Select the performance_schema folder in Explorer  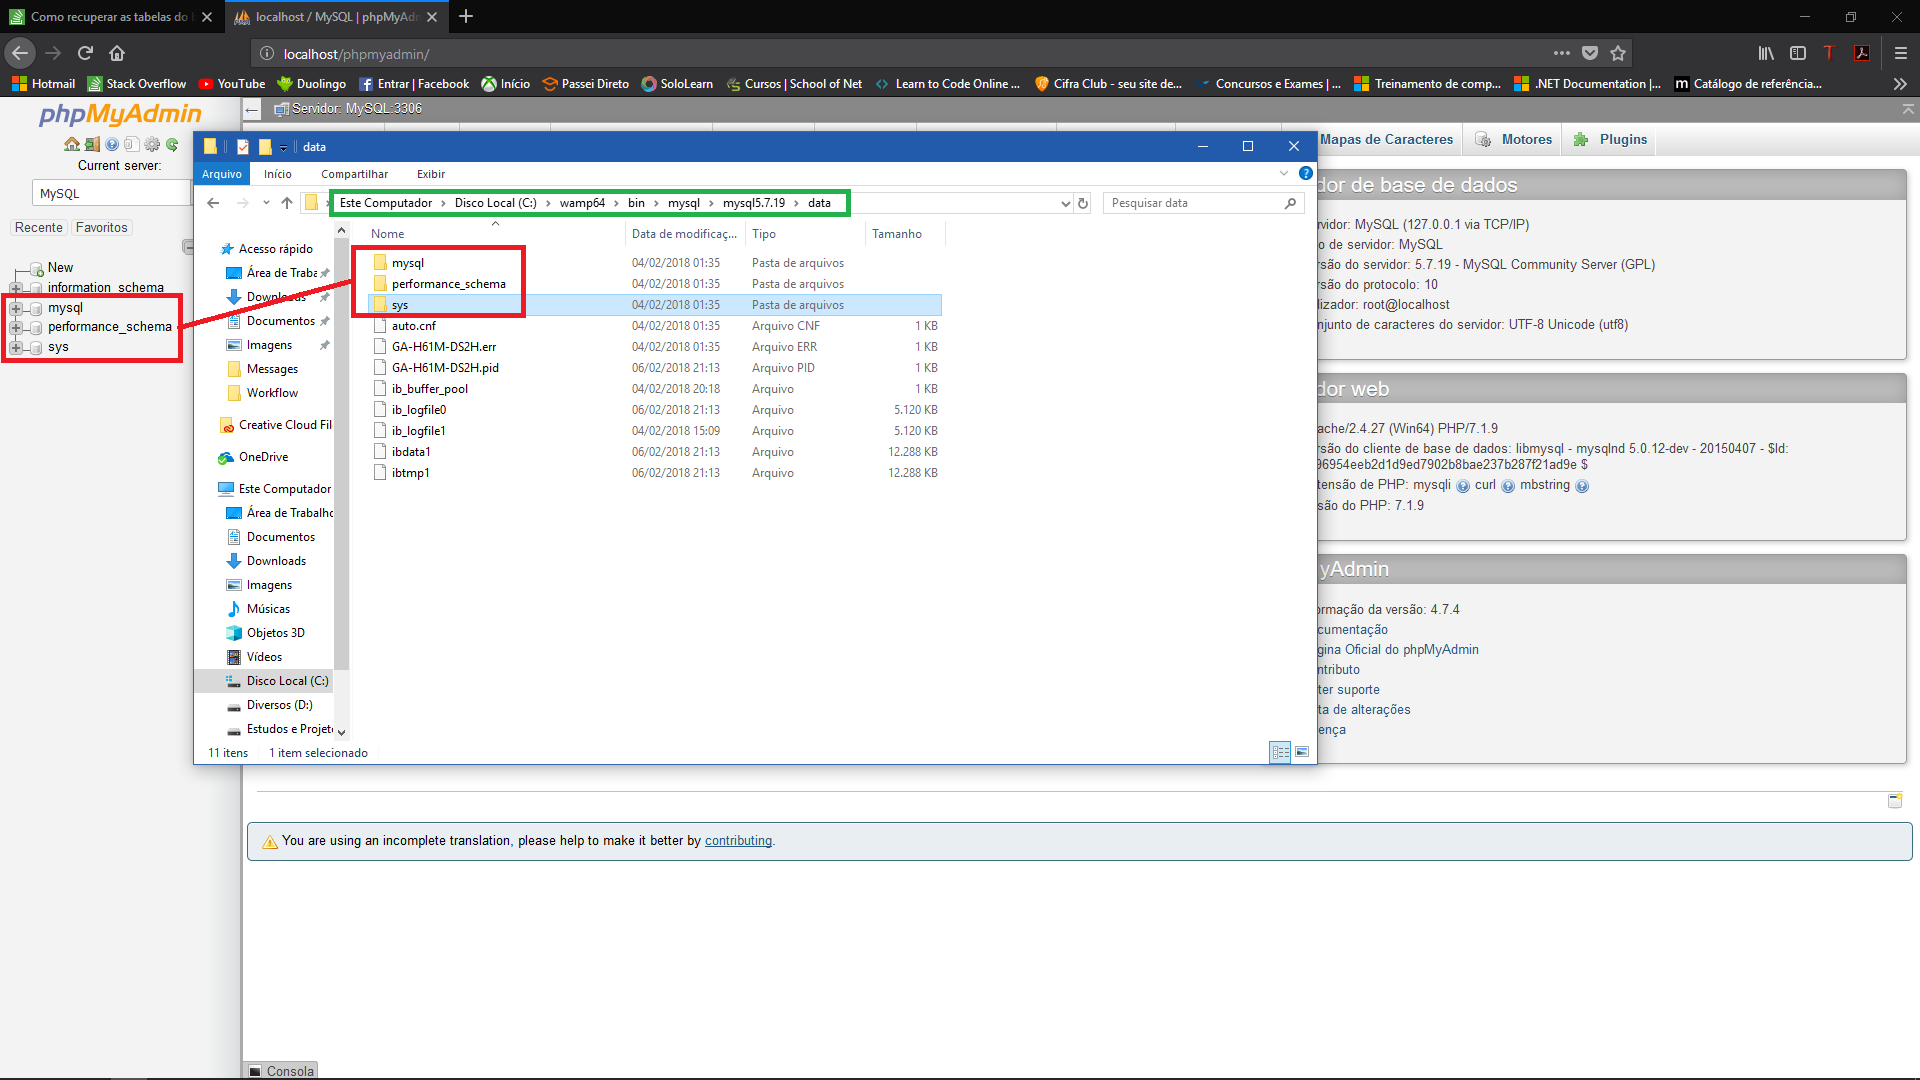click(449, 284)
